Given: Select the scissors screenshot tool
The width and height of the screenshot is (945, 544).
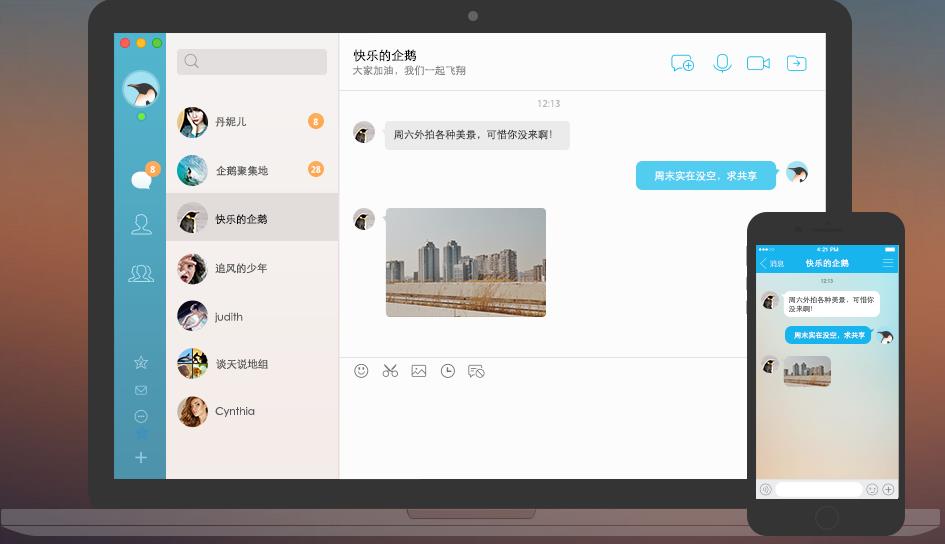Looking at the screenshot, I should point(390,371).
